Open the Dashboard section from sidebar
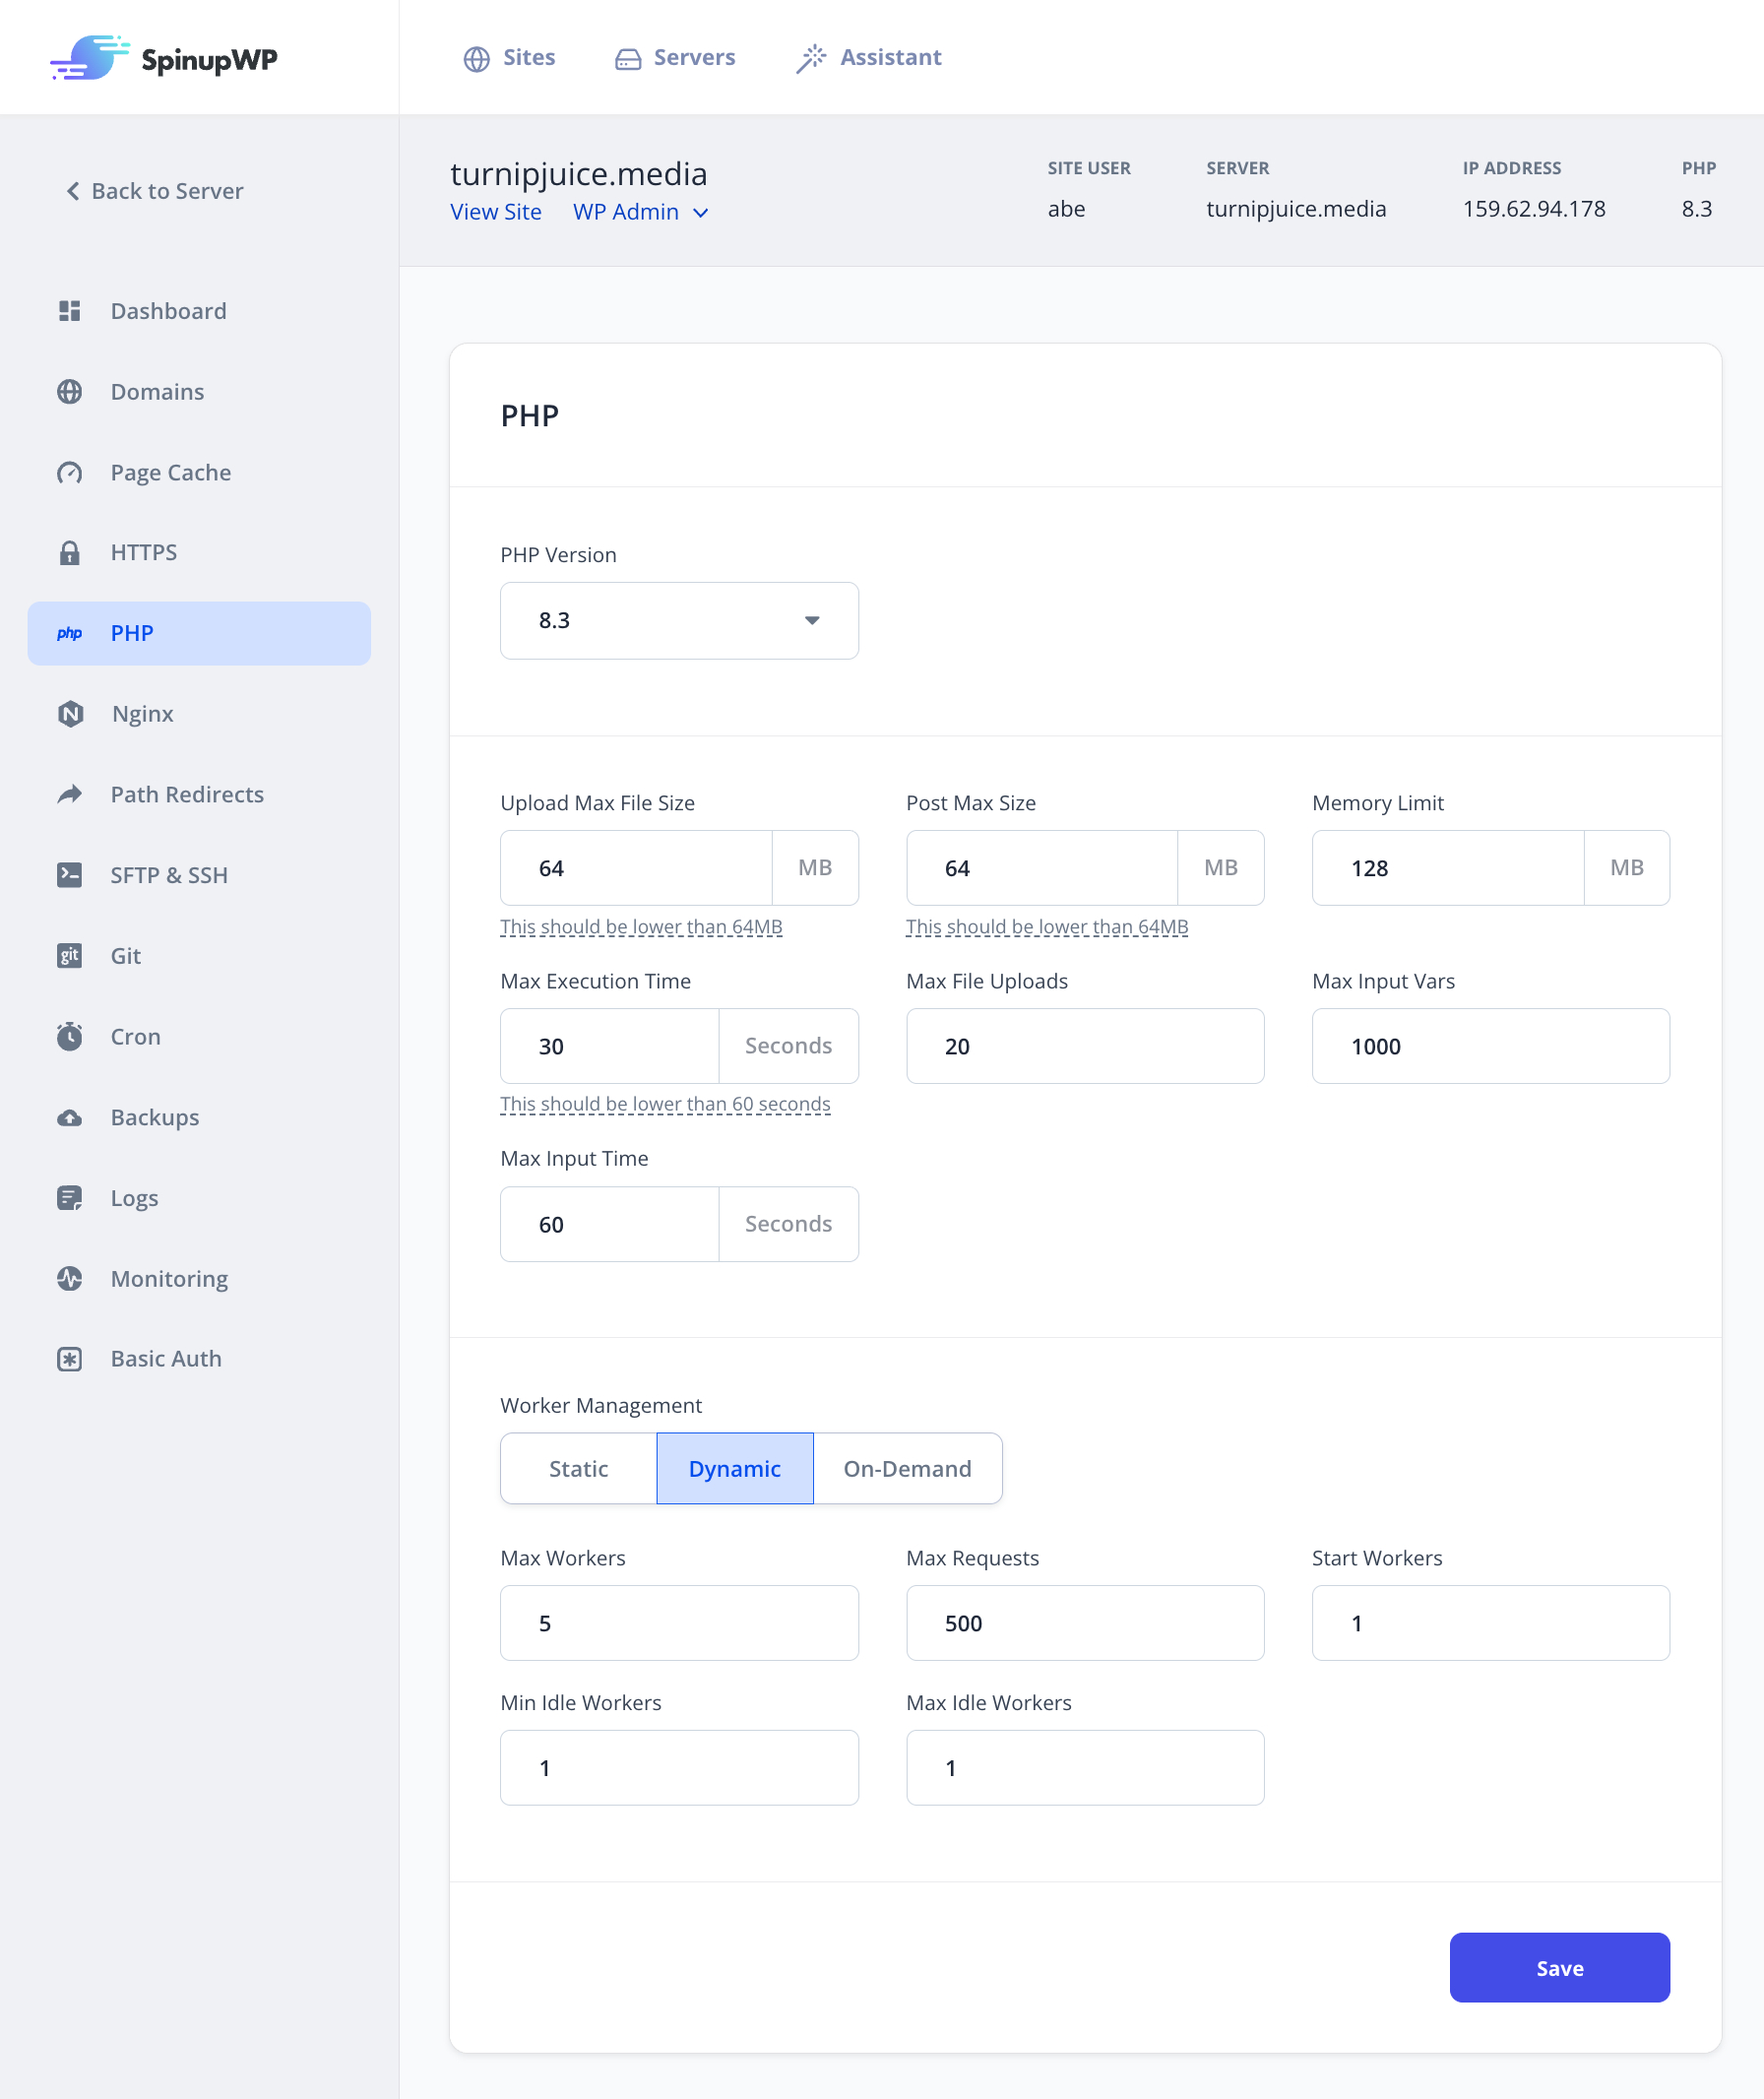Image resolution: width=1764 pixels, height=2099 pixels. [x=169, y=311]
